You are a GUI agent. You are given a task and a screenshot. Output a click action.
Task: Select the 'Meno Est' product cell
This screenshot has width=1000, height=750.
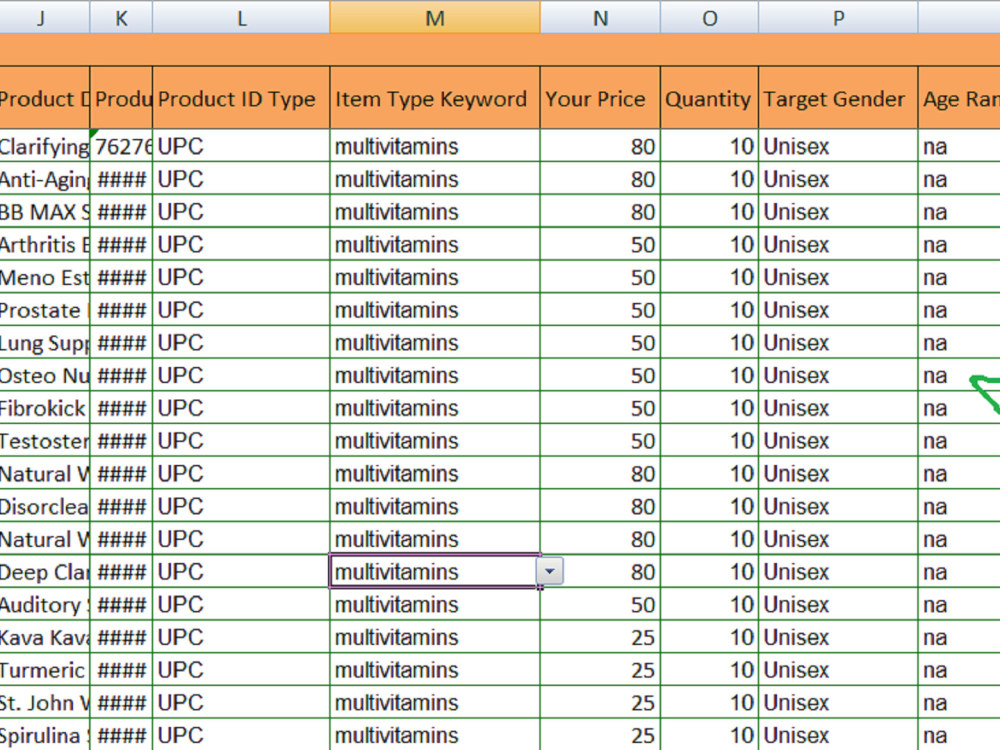tap(45, 277)
